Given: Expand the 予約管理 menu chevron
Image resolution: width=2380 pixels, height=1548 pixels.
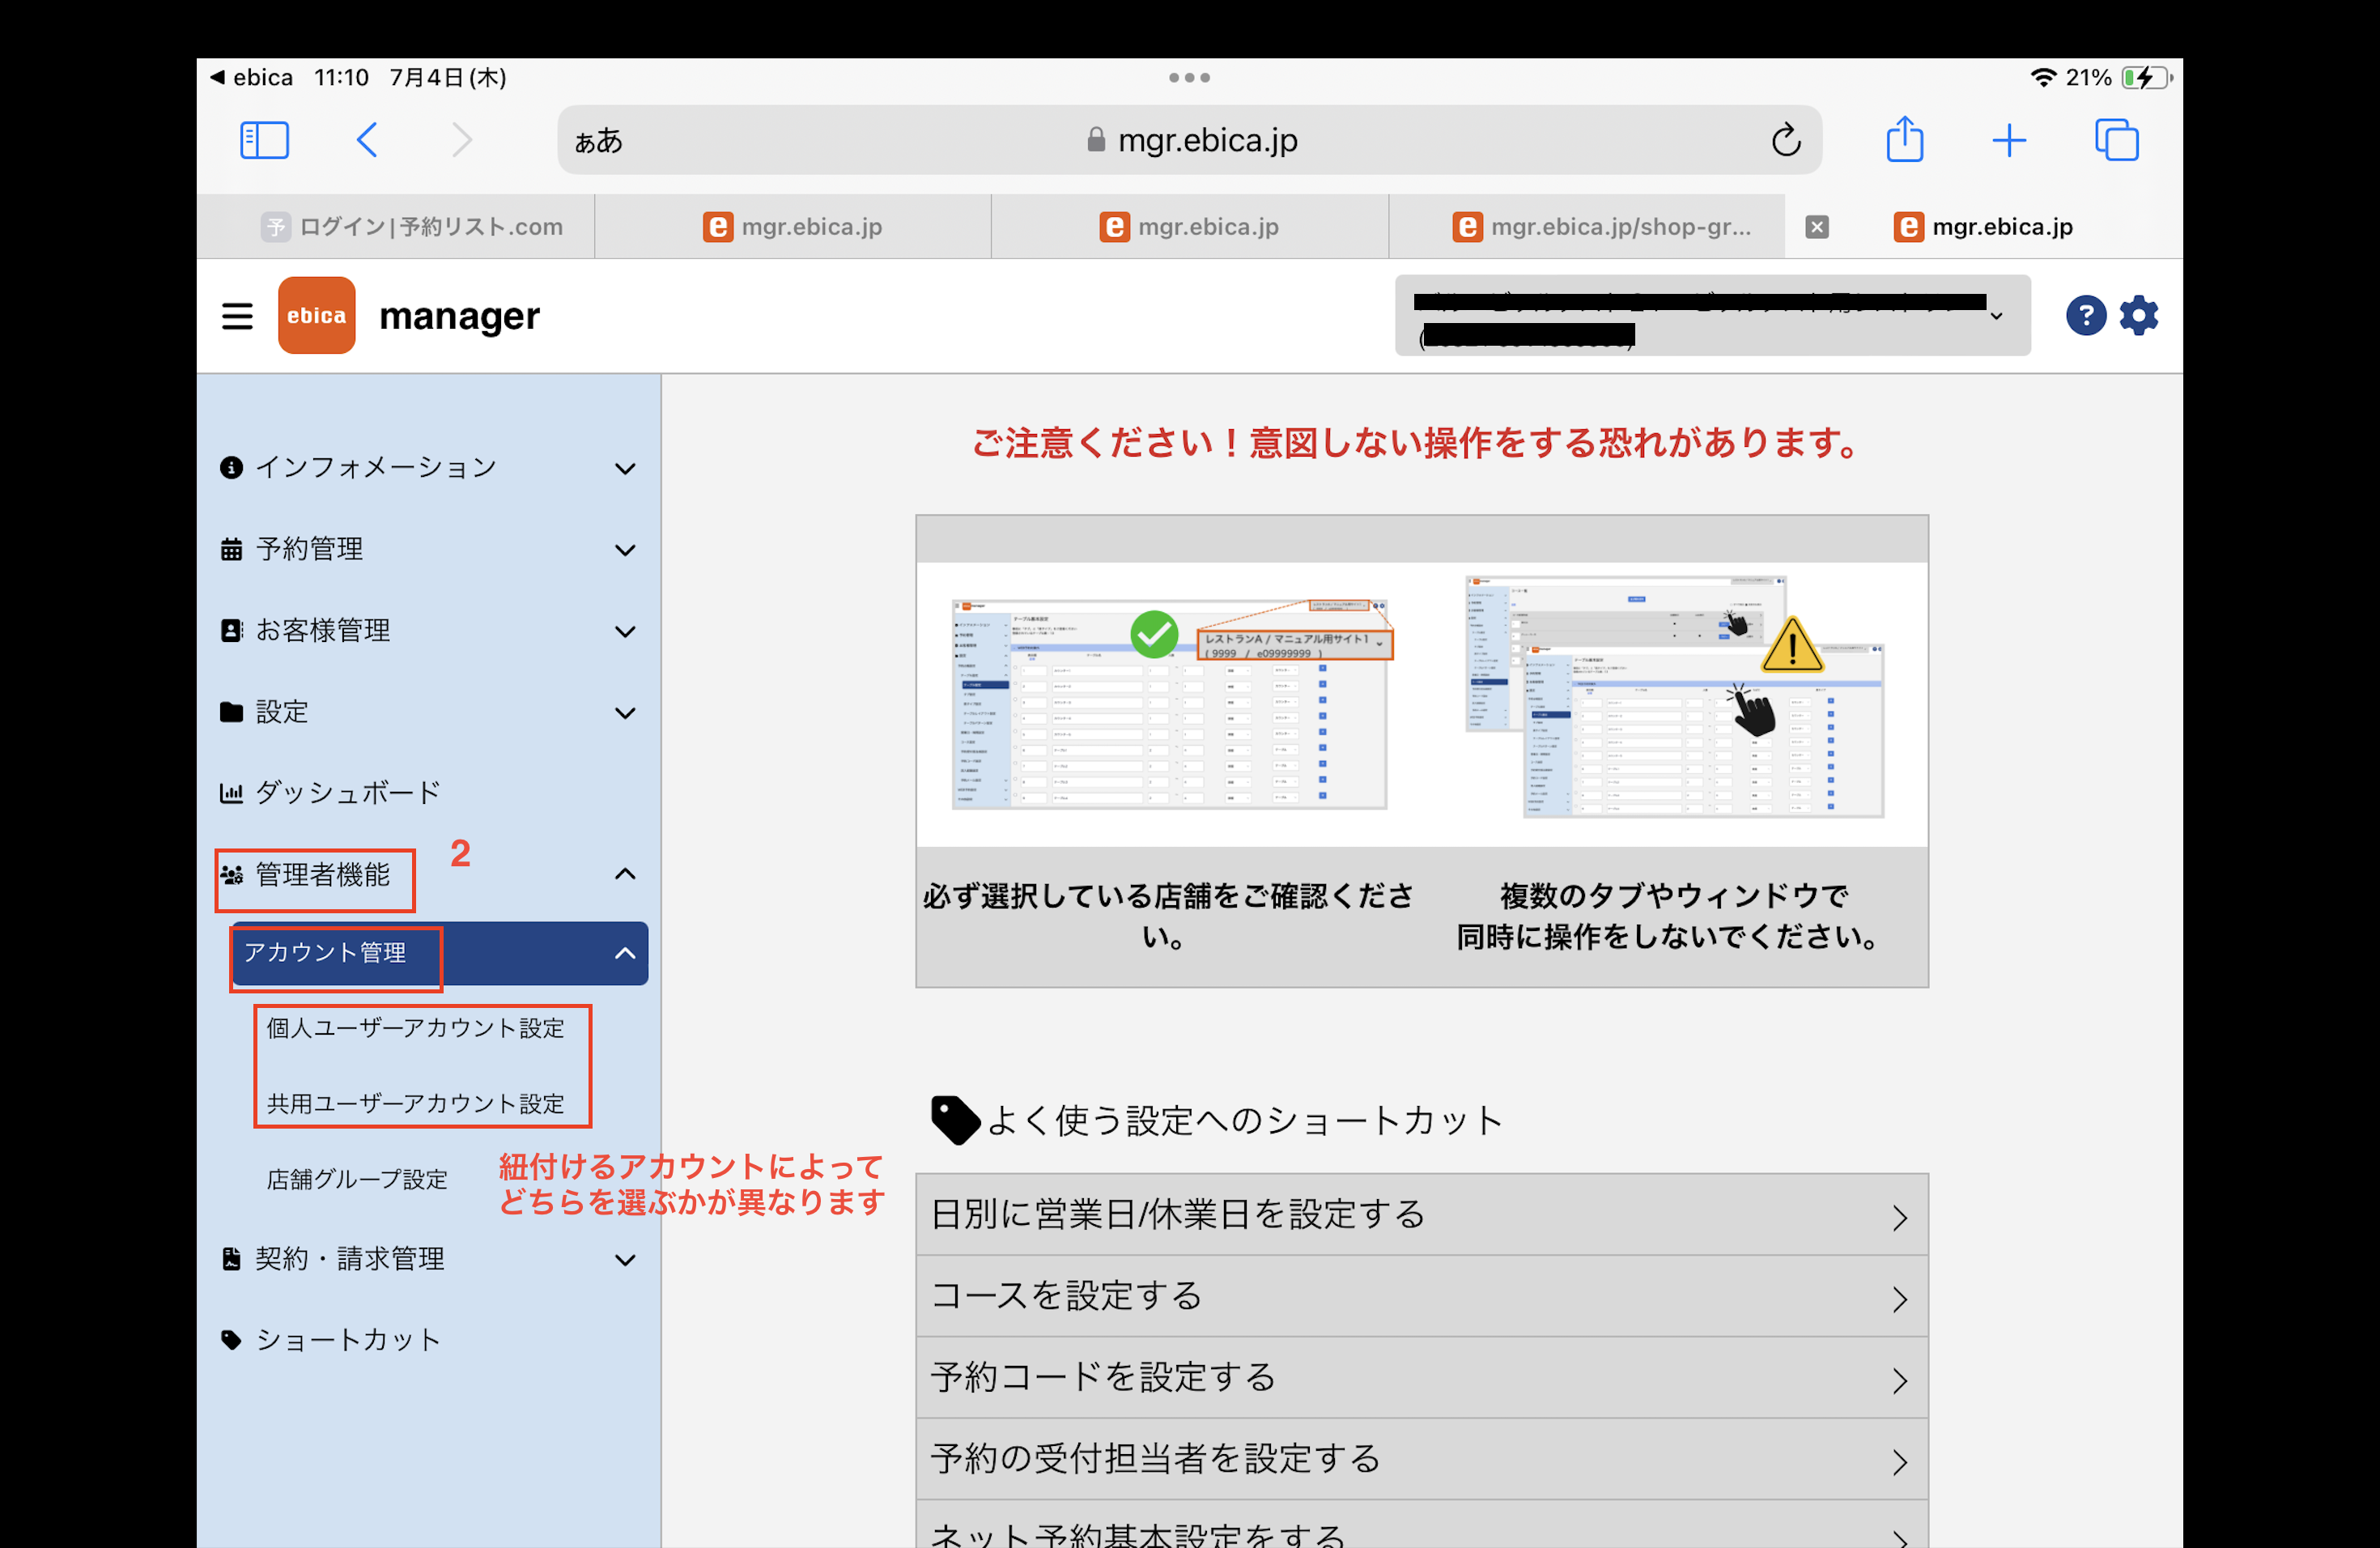Looking at the screenshot, I should [625, 550].
